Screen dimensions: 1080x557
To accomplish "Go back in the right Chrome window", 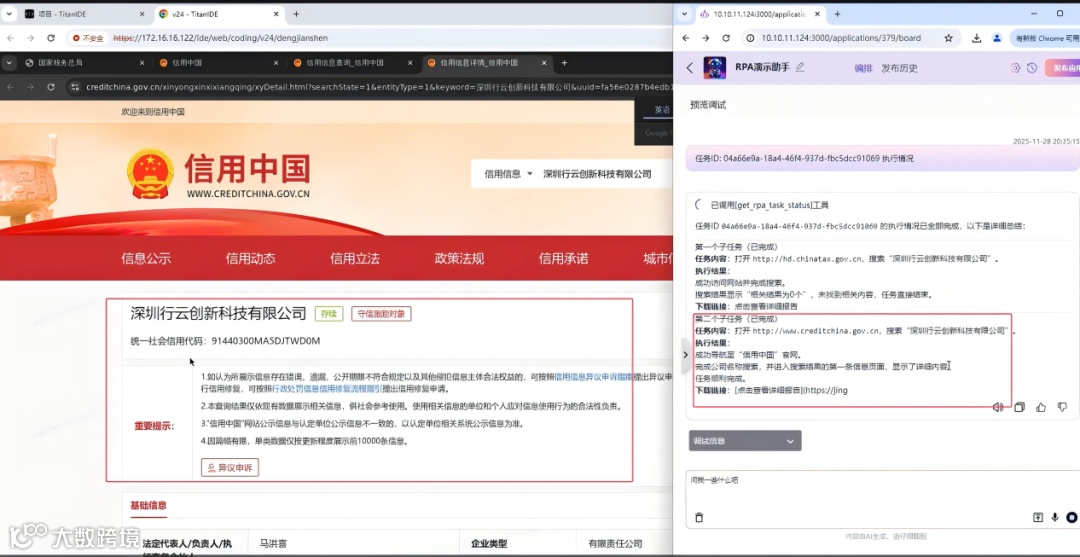I will pos(685,39).
